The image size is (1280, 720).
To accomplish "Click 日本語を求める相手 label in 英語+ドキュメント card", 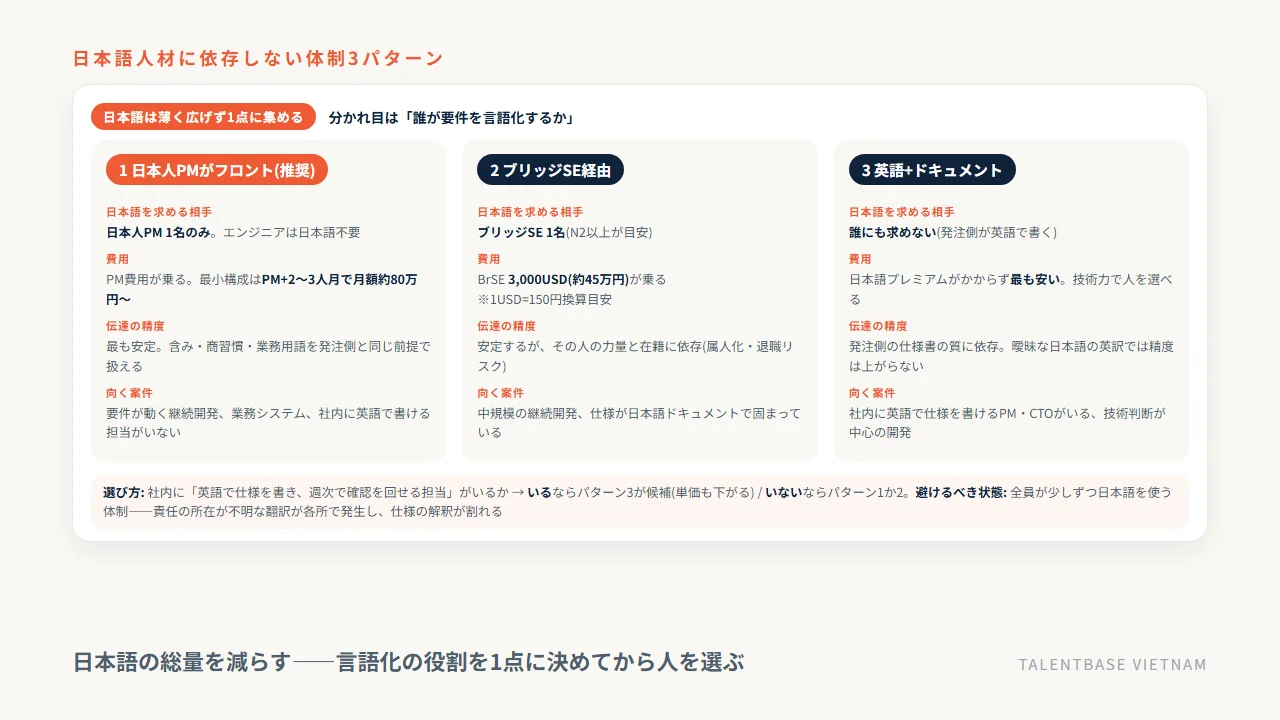I will point(902,212).
